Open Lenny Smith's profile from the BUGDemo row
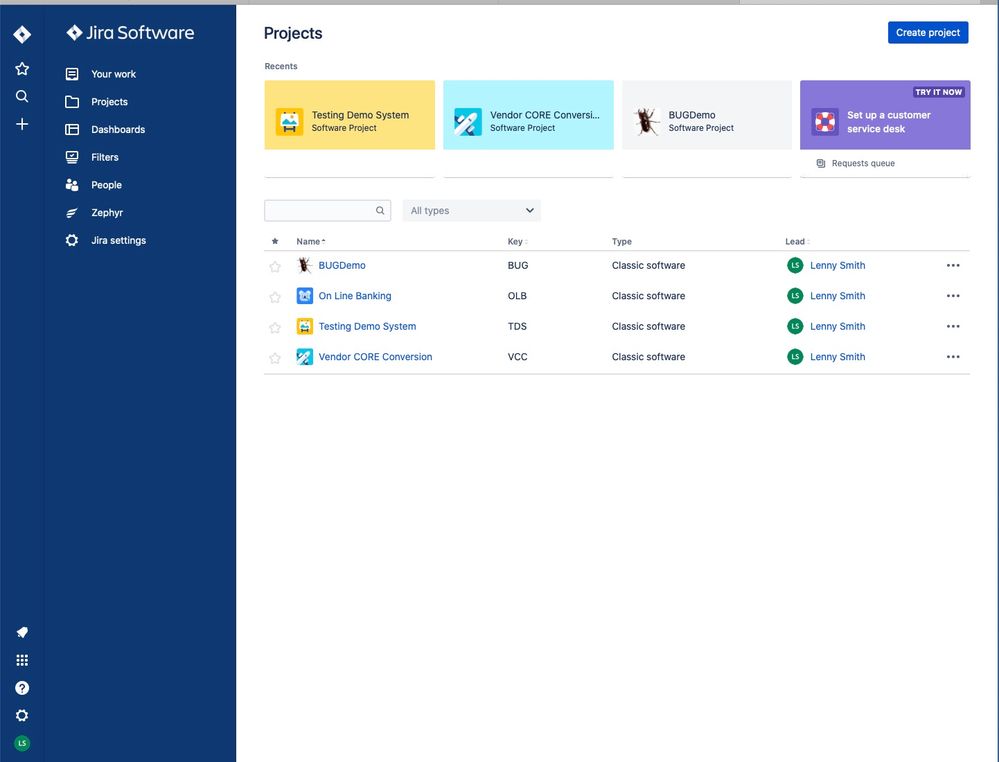Viewport: 999px width, 762px height. click(x=837, y=266)
